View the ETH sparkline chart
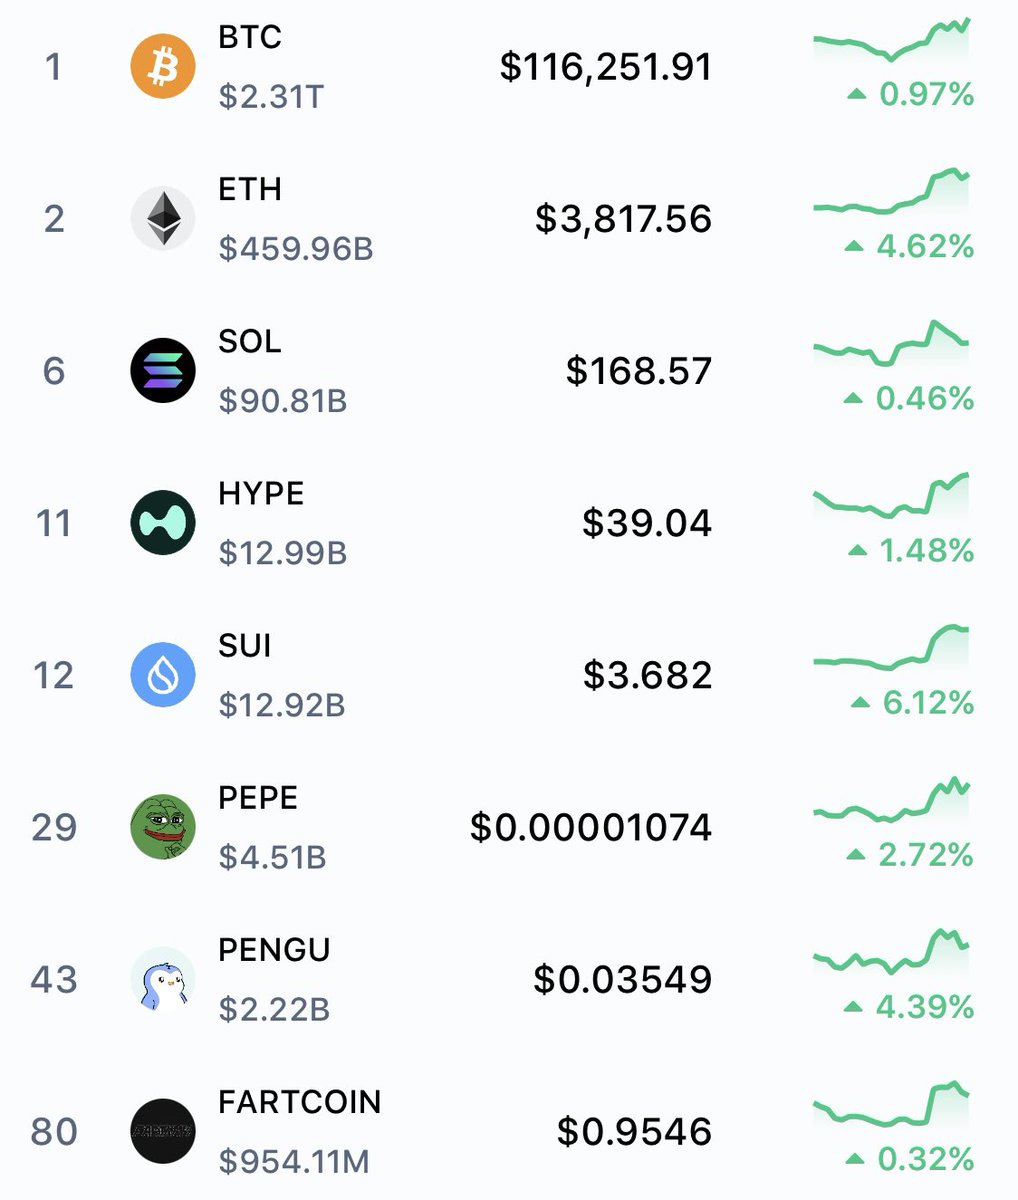 point(891,191)
